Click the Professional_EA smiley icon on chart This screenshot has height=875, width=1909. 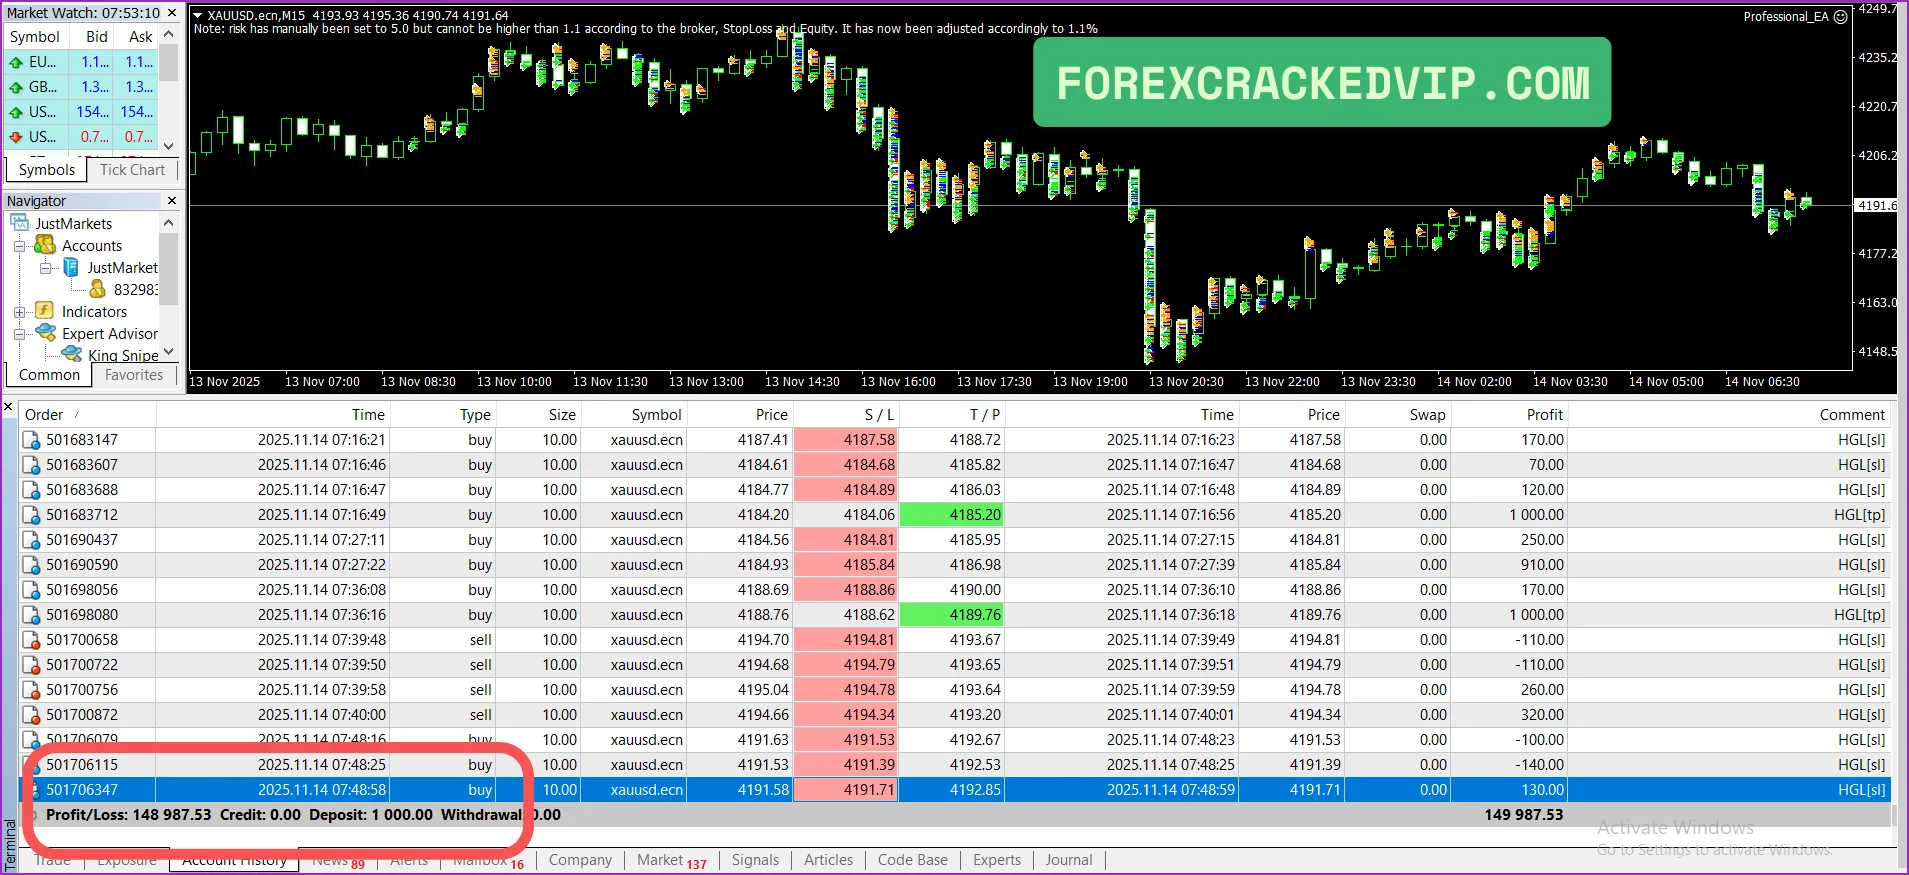click(x=1840, y=17)
